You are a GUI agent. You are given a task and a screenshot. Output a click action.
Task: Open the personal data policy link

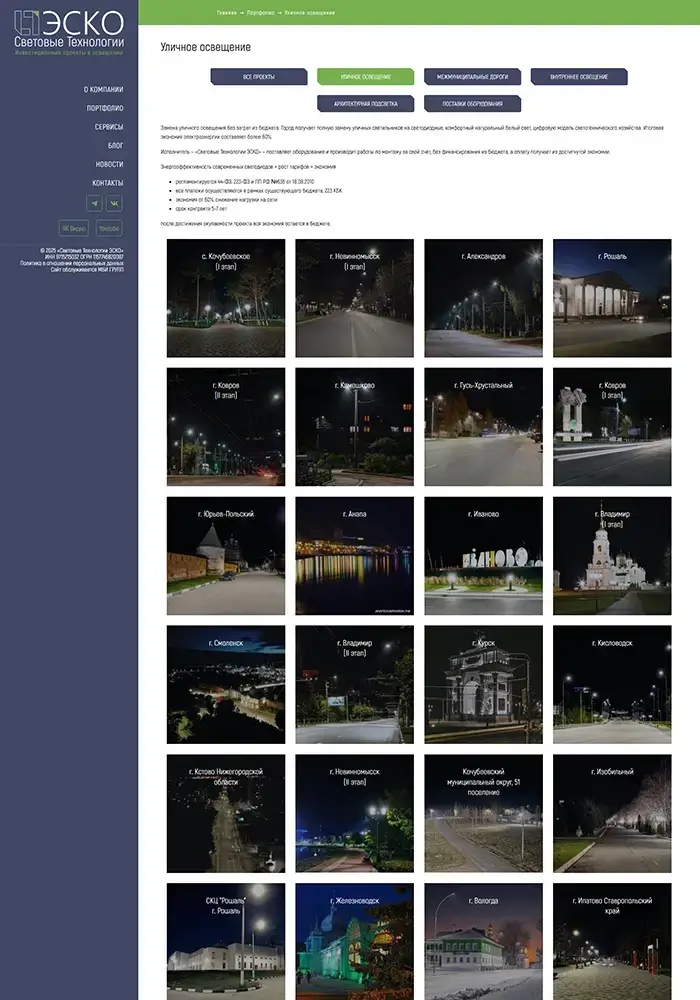pyautogui.click(x=71, y=263)
